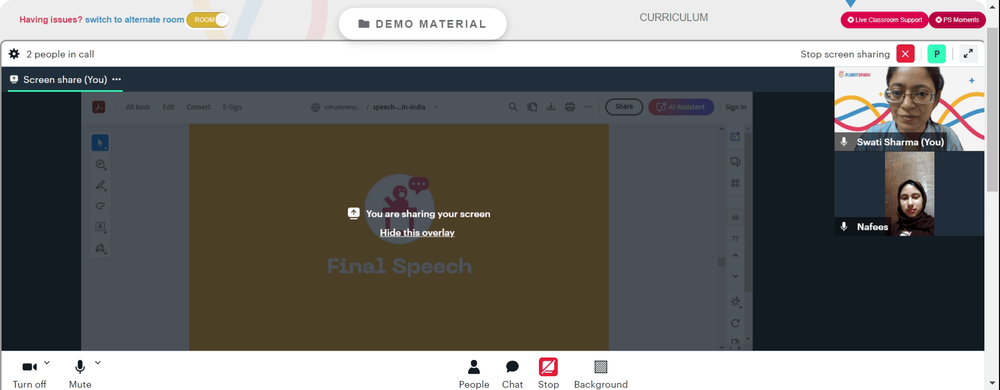
Task: Click Share button in PDF viewer
Action: pos(624,107)
